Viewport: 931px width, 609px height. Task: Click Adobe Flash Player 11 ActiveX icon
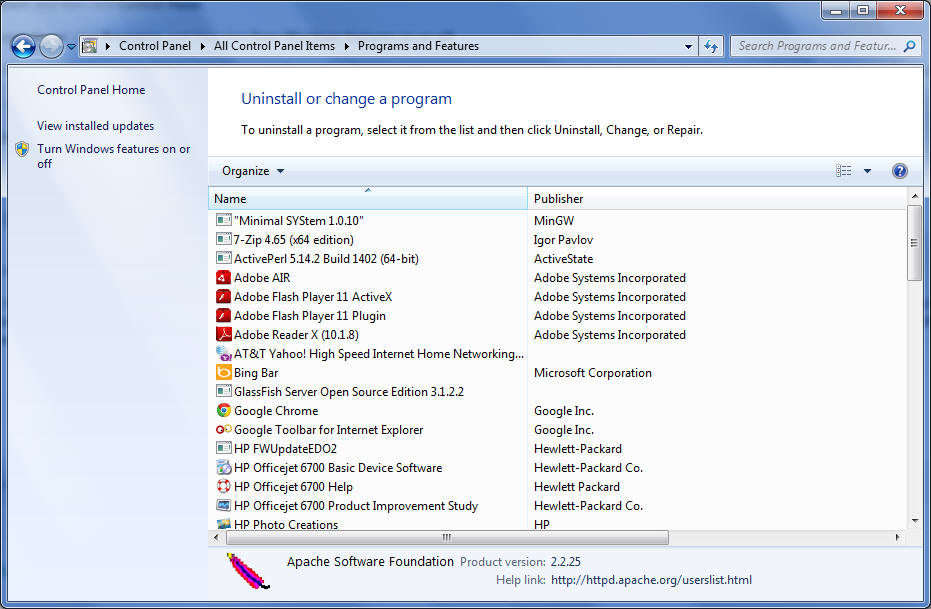pos(224,296)
